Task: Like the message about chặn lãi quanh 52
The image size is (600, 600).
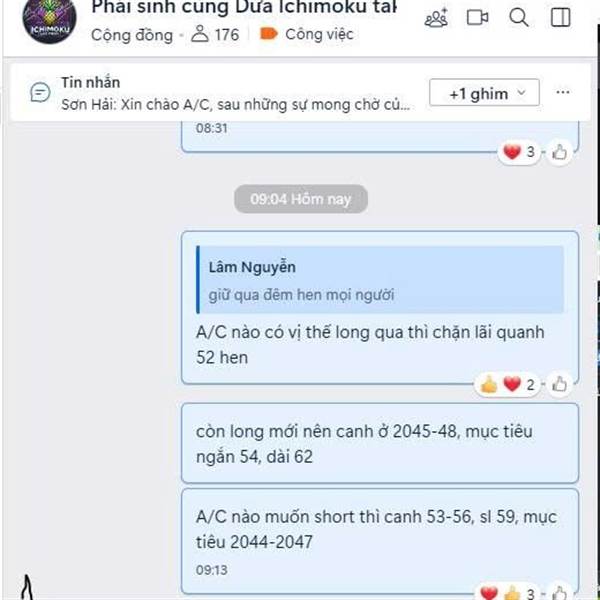Action: pos(559,385)
